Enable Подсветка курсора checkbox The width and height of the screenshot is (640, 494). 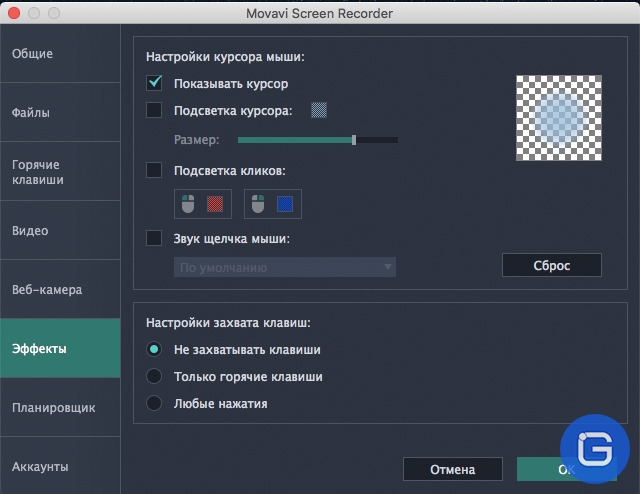154,110
